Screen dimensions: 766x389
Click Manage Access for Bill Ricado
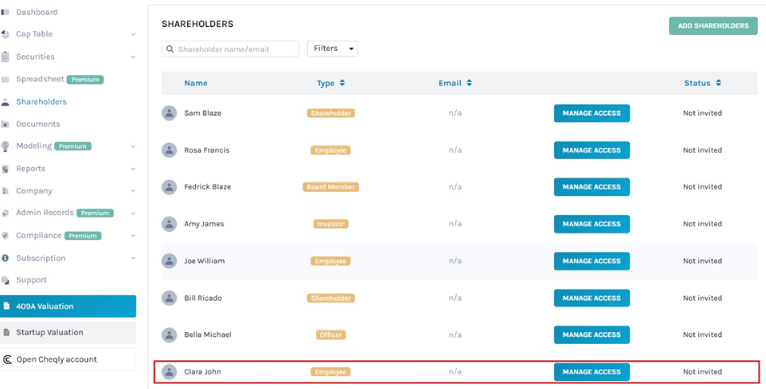coord(592,298)
